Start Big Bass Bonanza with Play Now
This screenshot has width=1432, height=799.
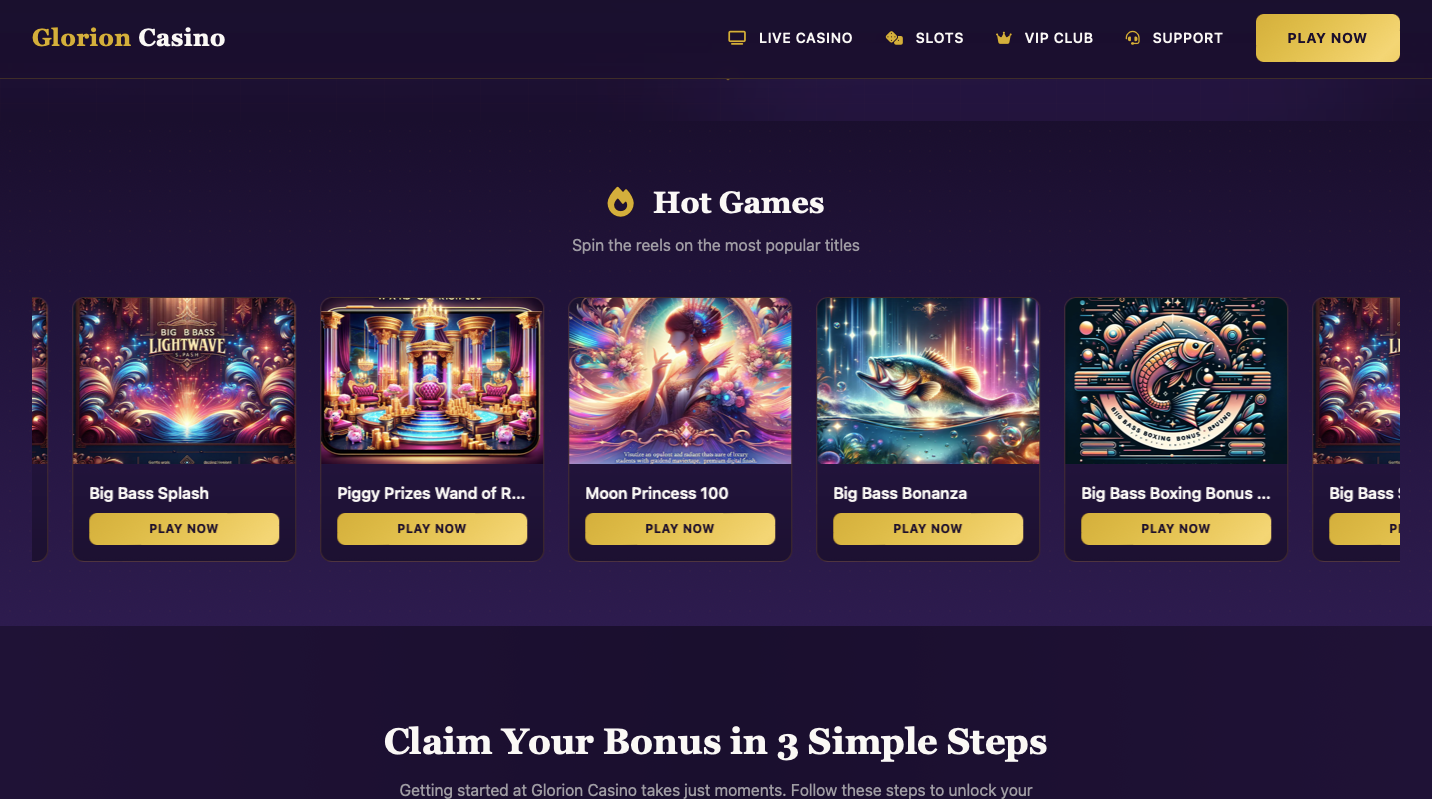pos(928,529)
